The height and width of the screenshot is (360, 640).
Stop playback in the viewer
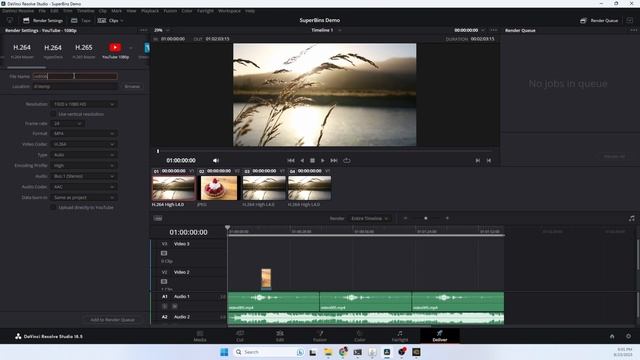click(312, 160)
